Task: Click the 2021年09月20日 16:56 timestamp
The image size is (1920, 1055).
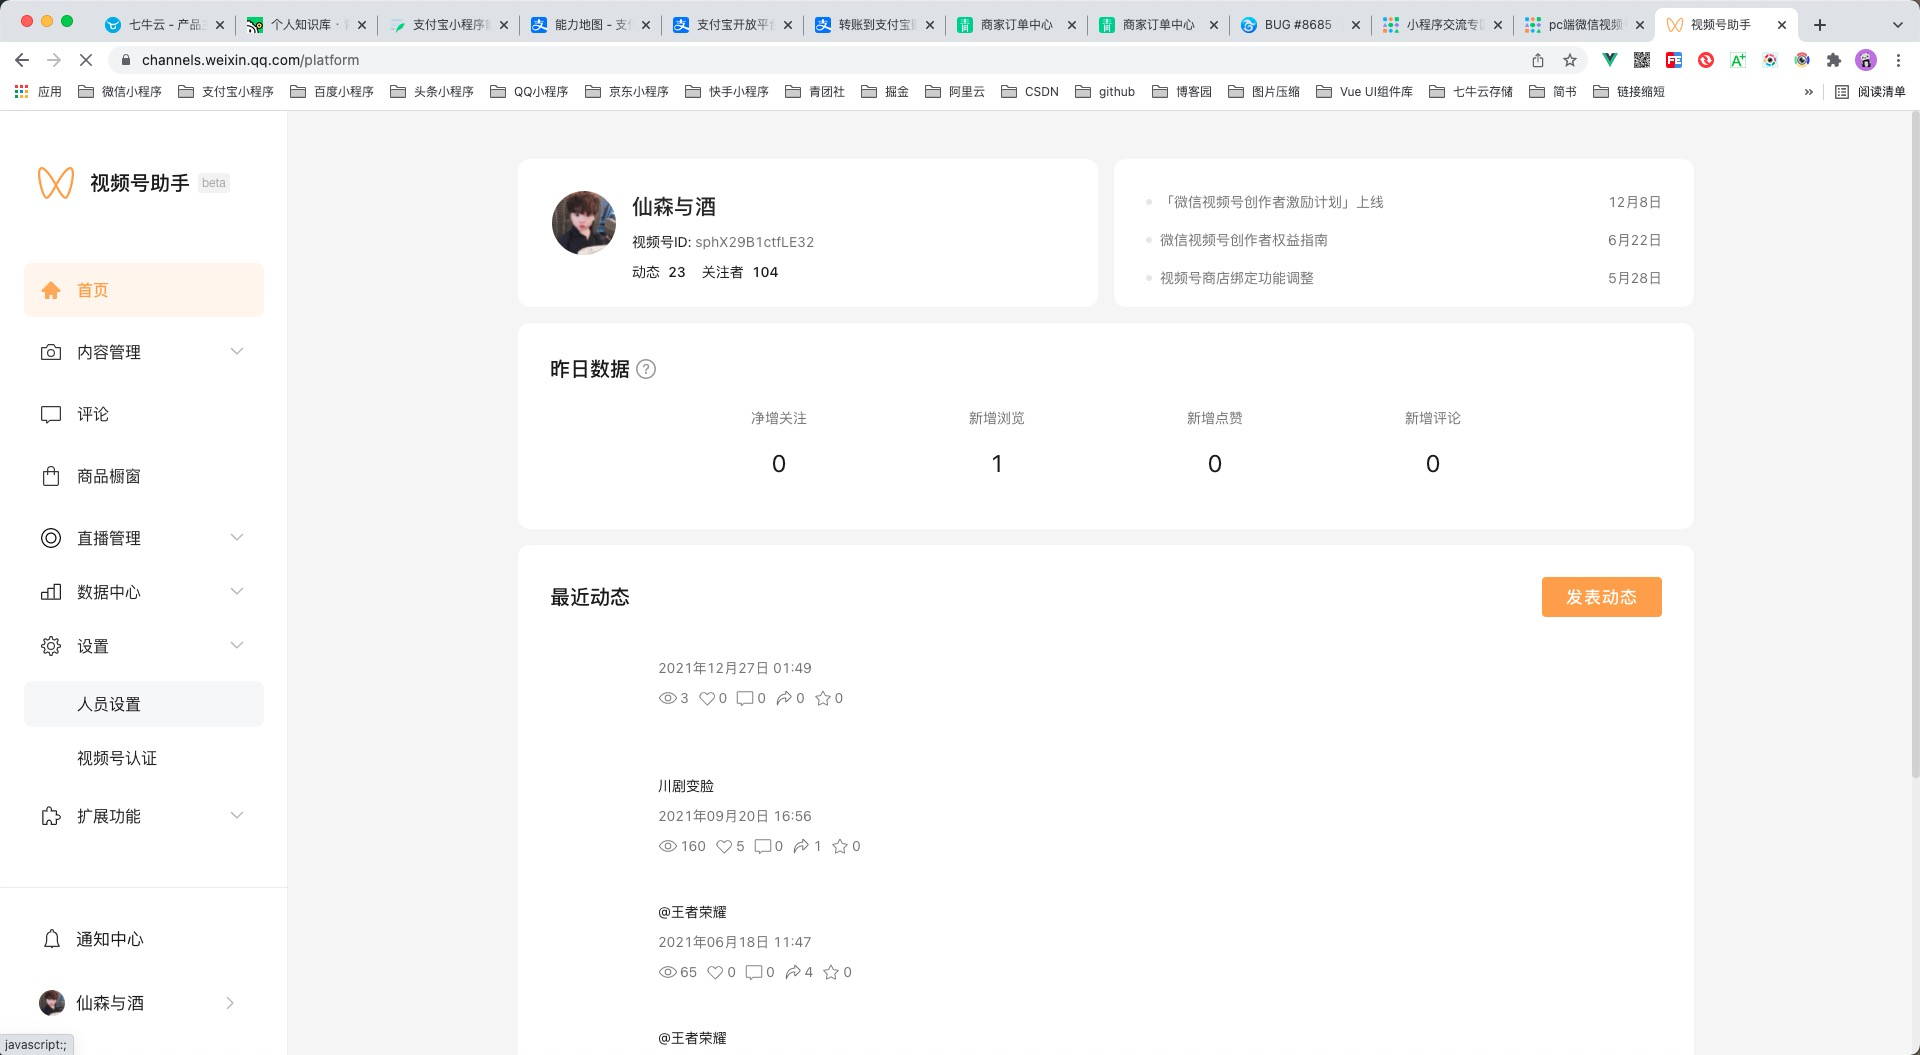Action: point(735,816)
